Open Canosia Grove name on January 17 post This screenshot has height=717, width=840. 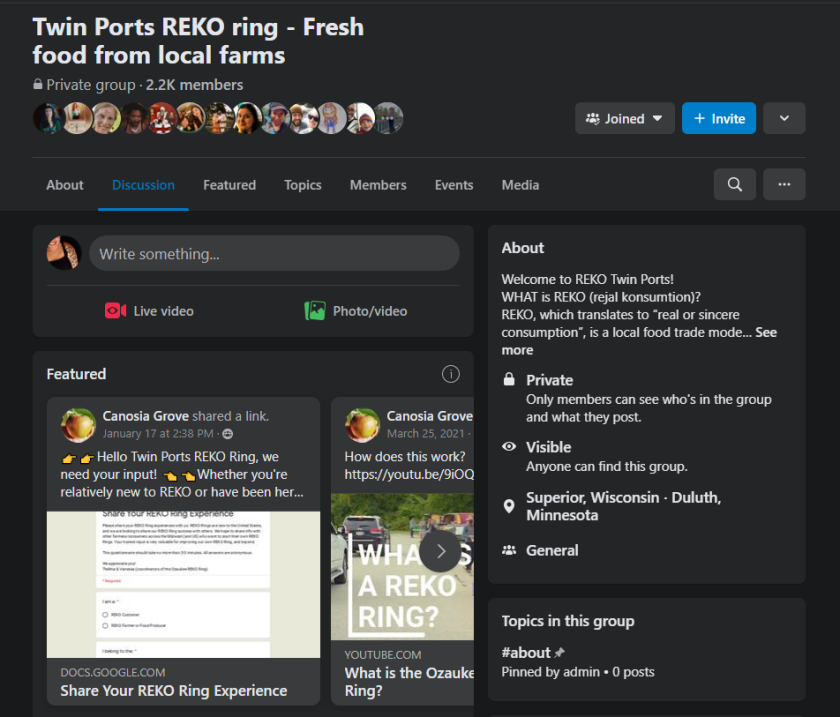click(146, 416)
